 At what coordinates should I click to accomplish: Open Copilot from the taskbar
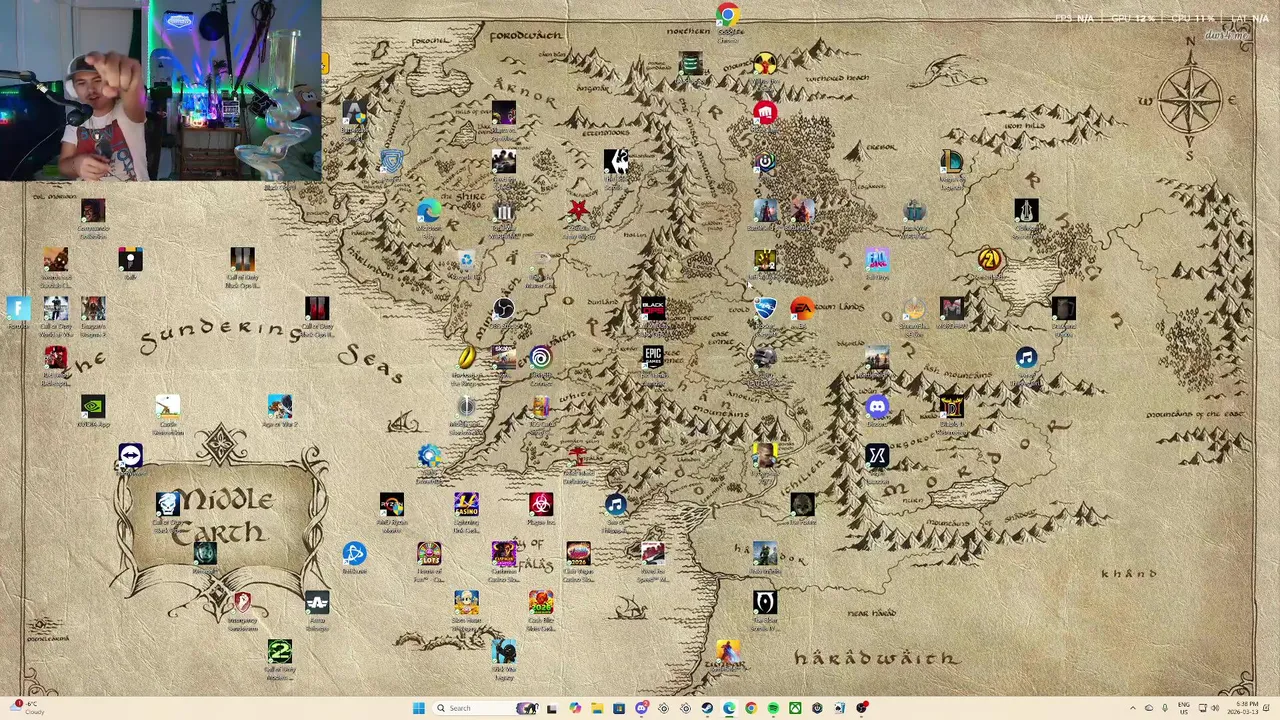[x=575, y=708]
